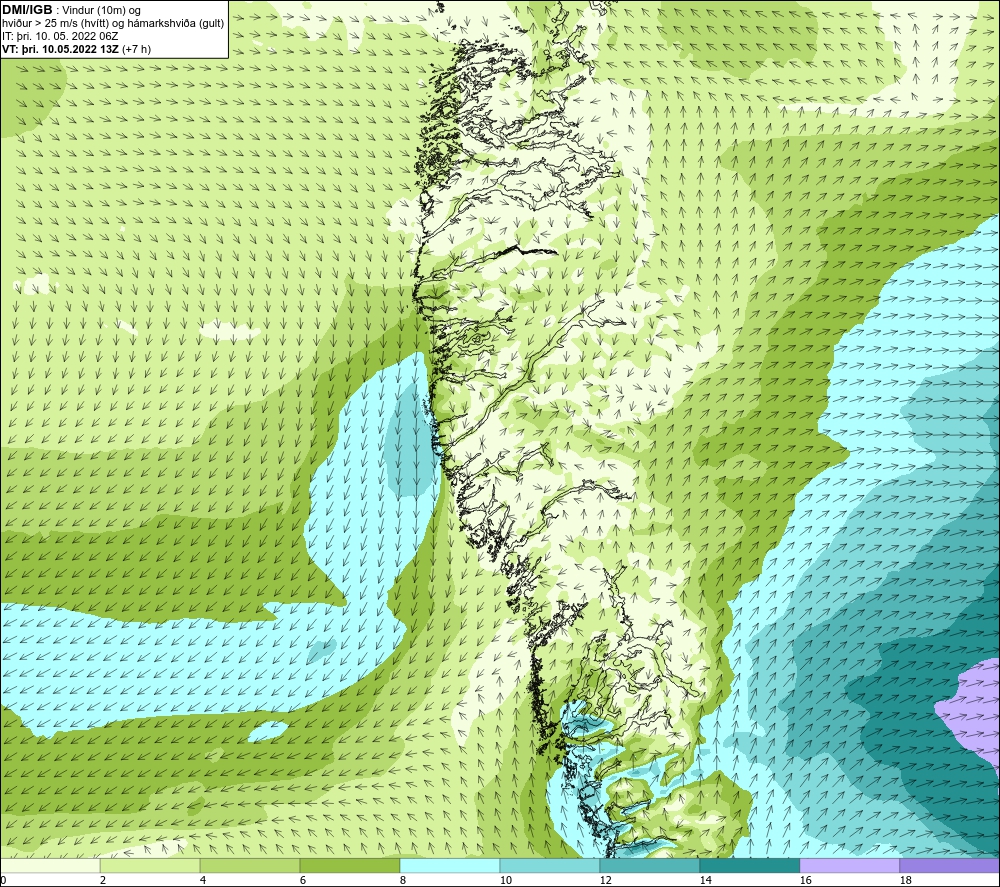
Task: Click scale label '8' under the color bar
Action: click(402, 881)
